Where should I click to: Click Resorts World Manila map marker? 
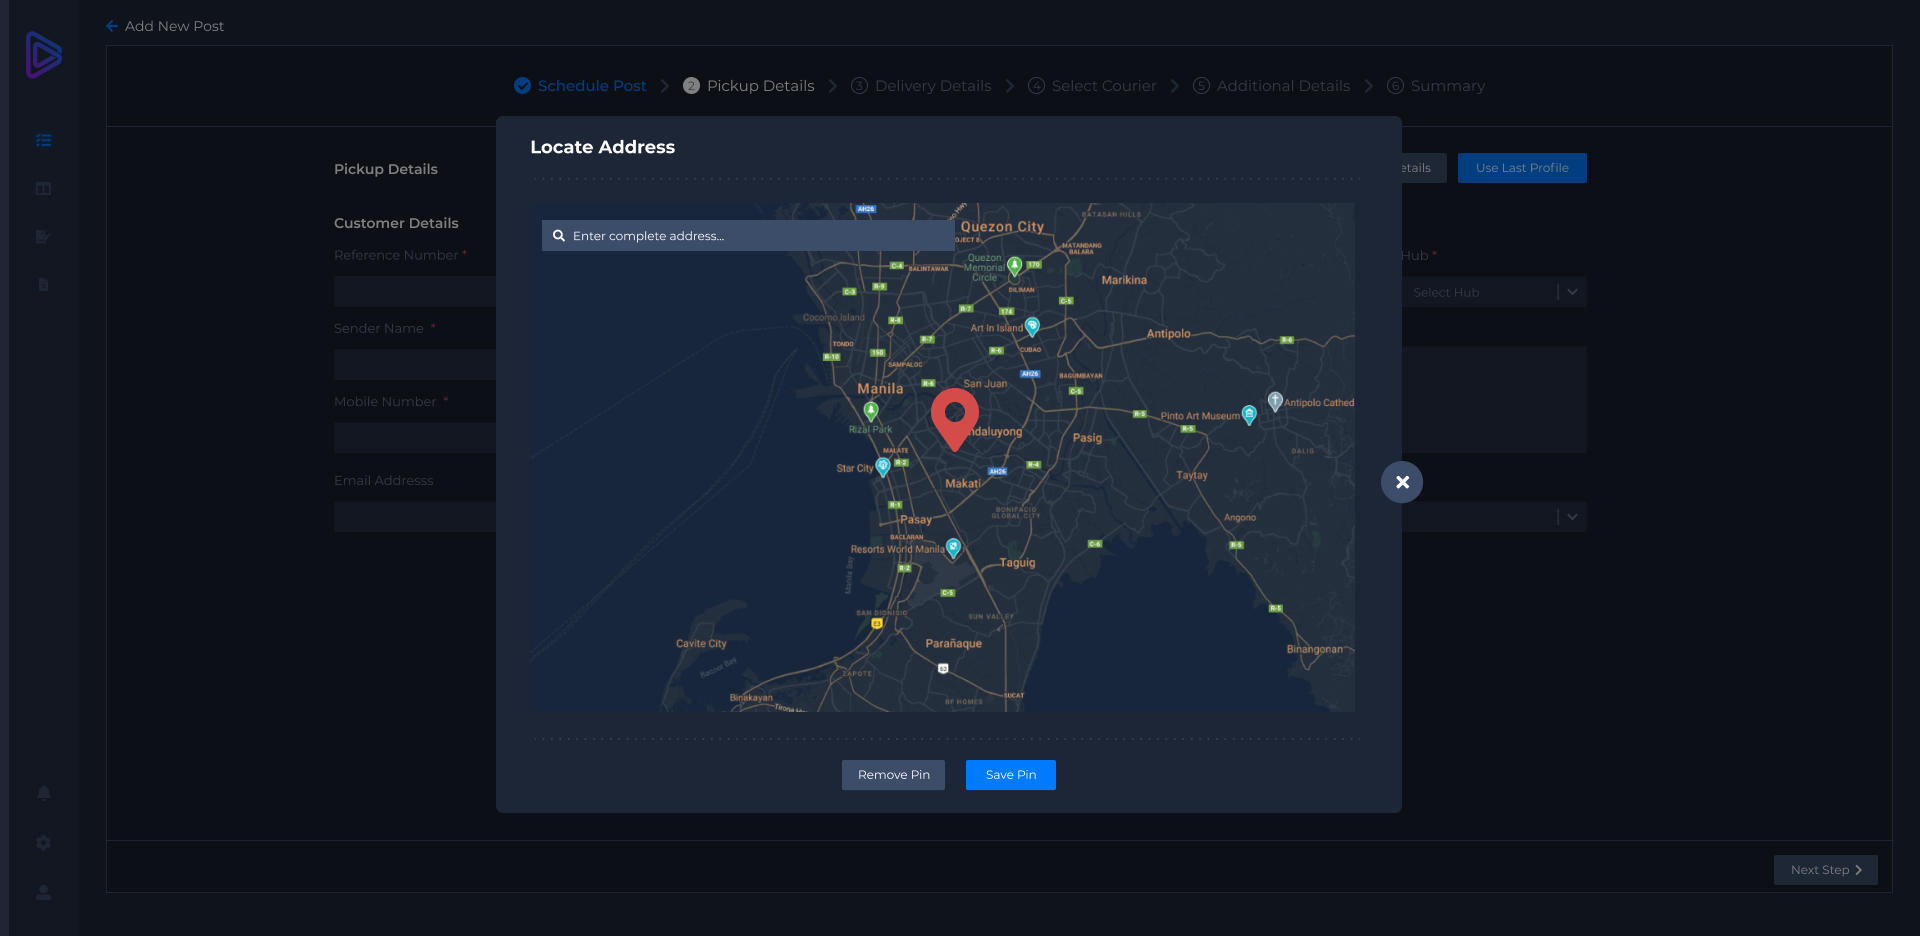[x=953, y=547]
